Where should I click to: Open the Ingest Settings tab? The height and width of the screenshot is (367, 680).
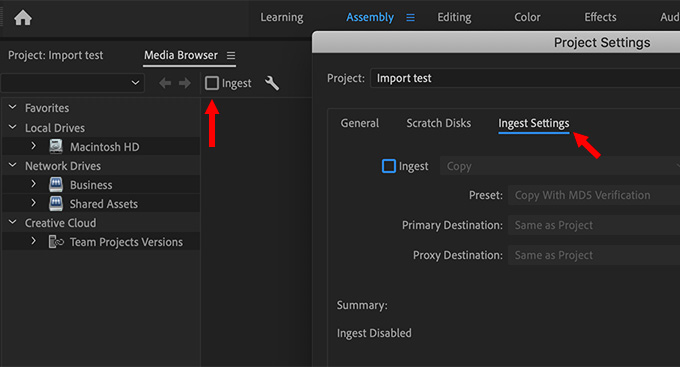click(x=533, y=124)
